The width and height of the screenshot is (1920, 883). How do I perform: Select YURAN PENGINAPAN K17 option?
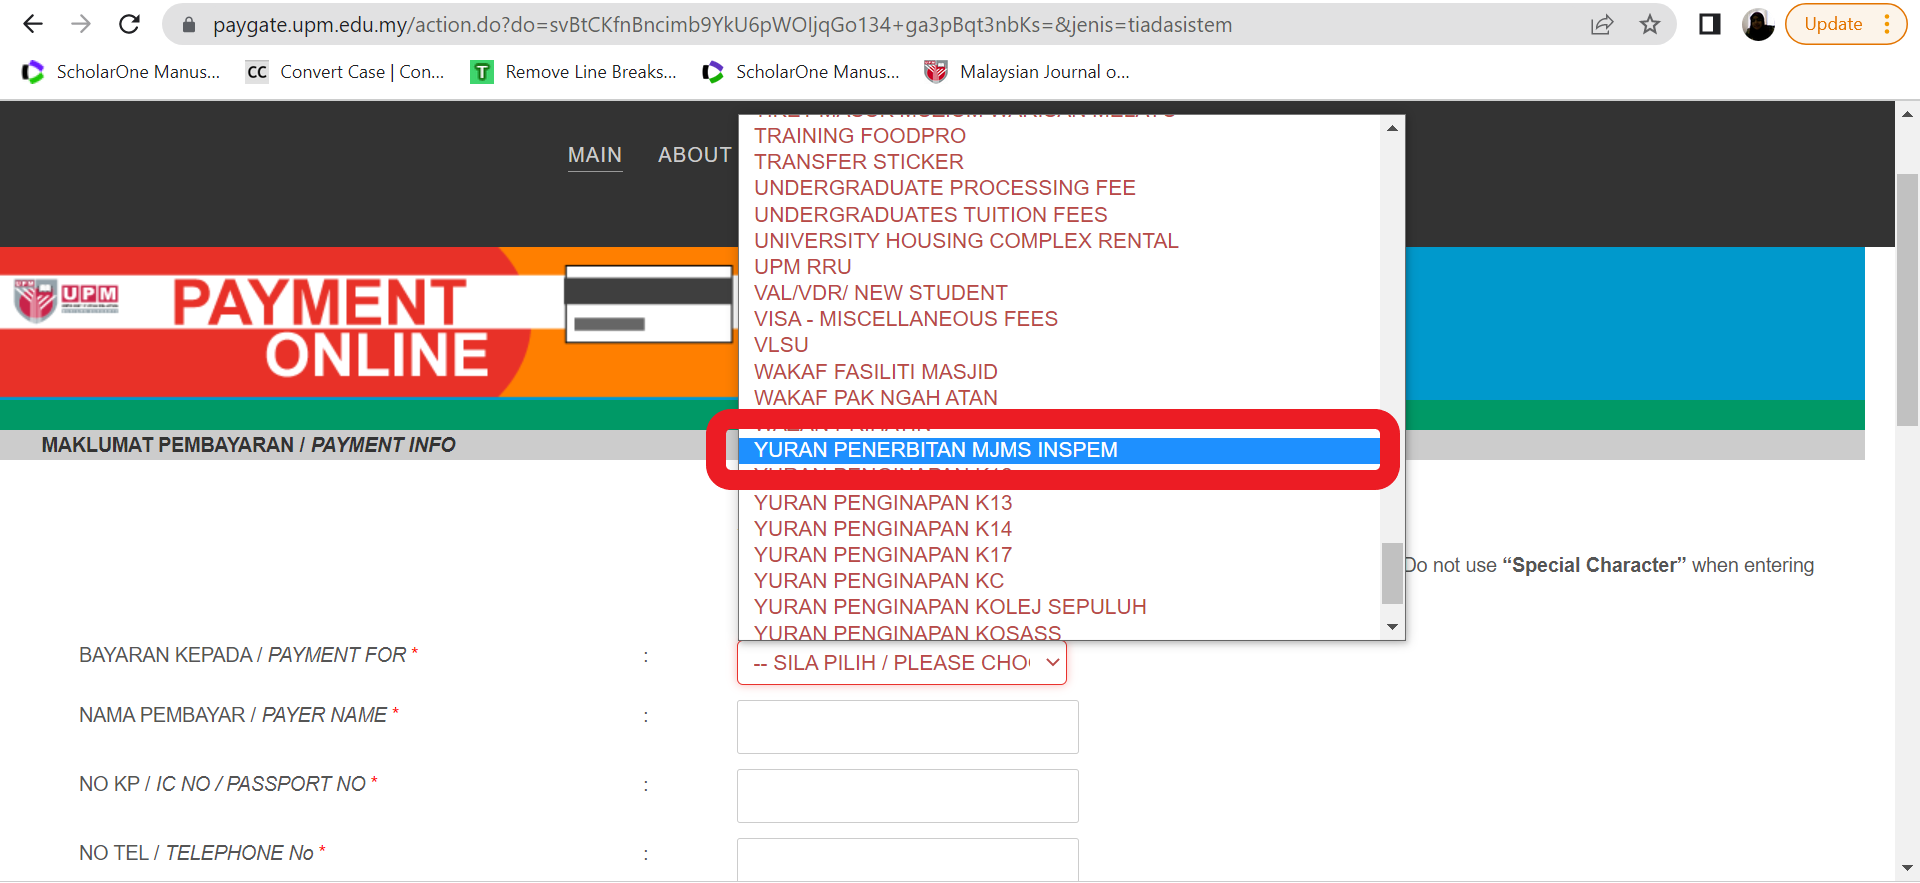point(882,555)
